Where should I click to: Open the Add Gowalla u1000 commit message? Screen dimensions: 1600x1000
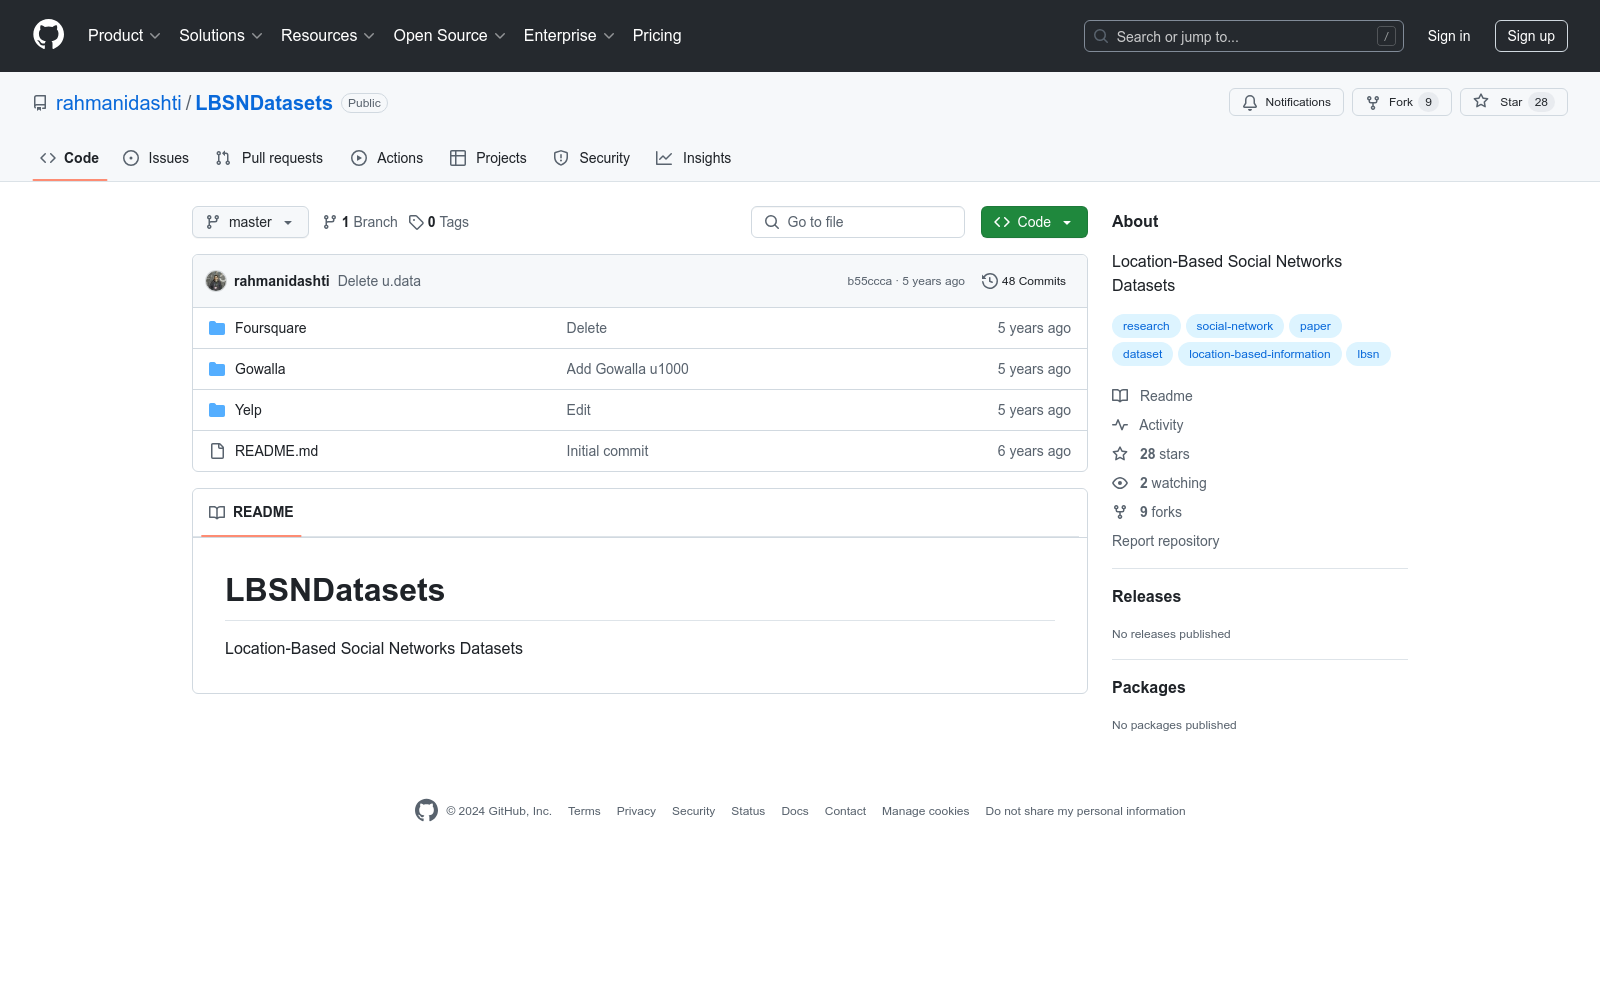tap(628, 369)
